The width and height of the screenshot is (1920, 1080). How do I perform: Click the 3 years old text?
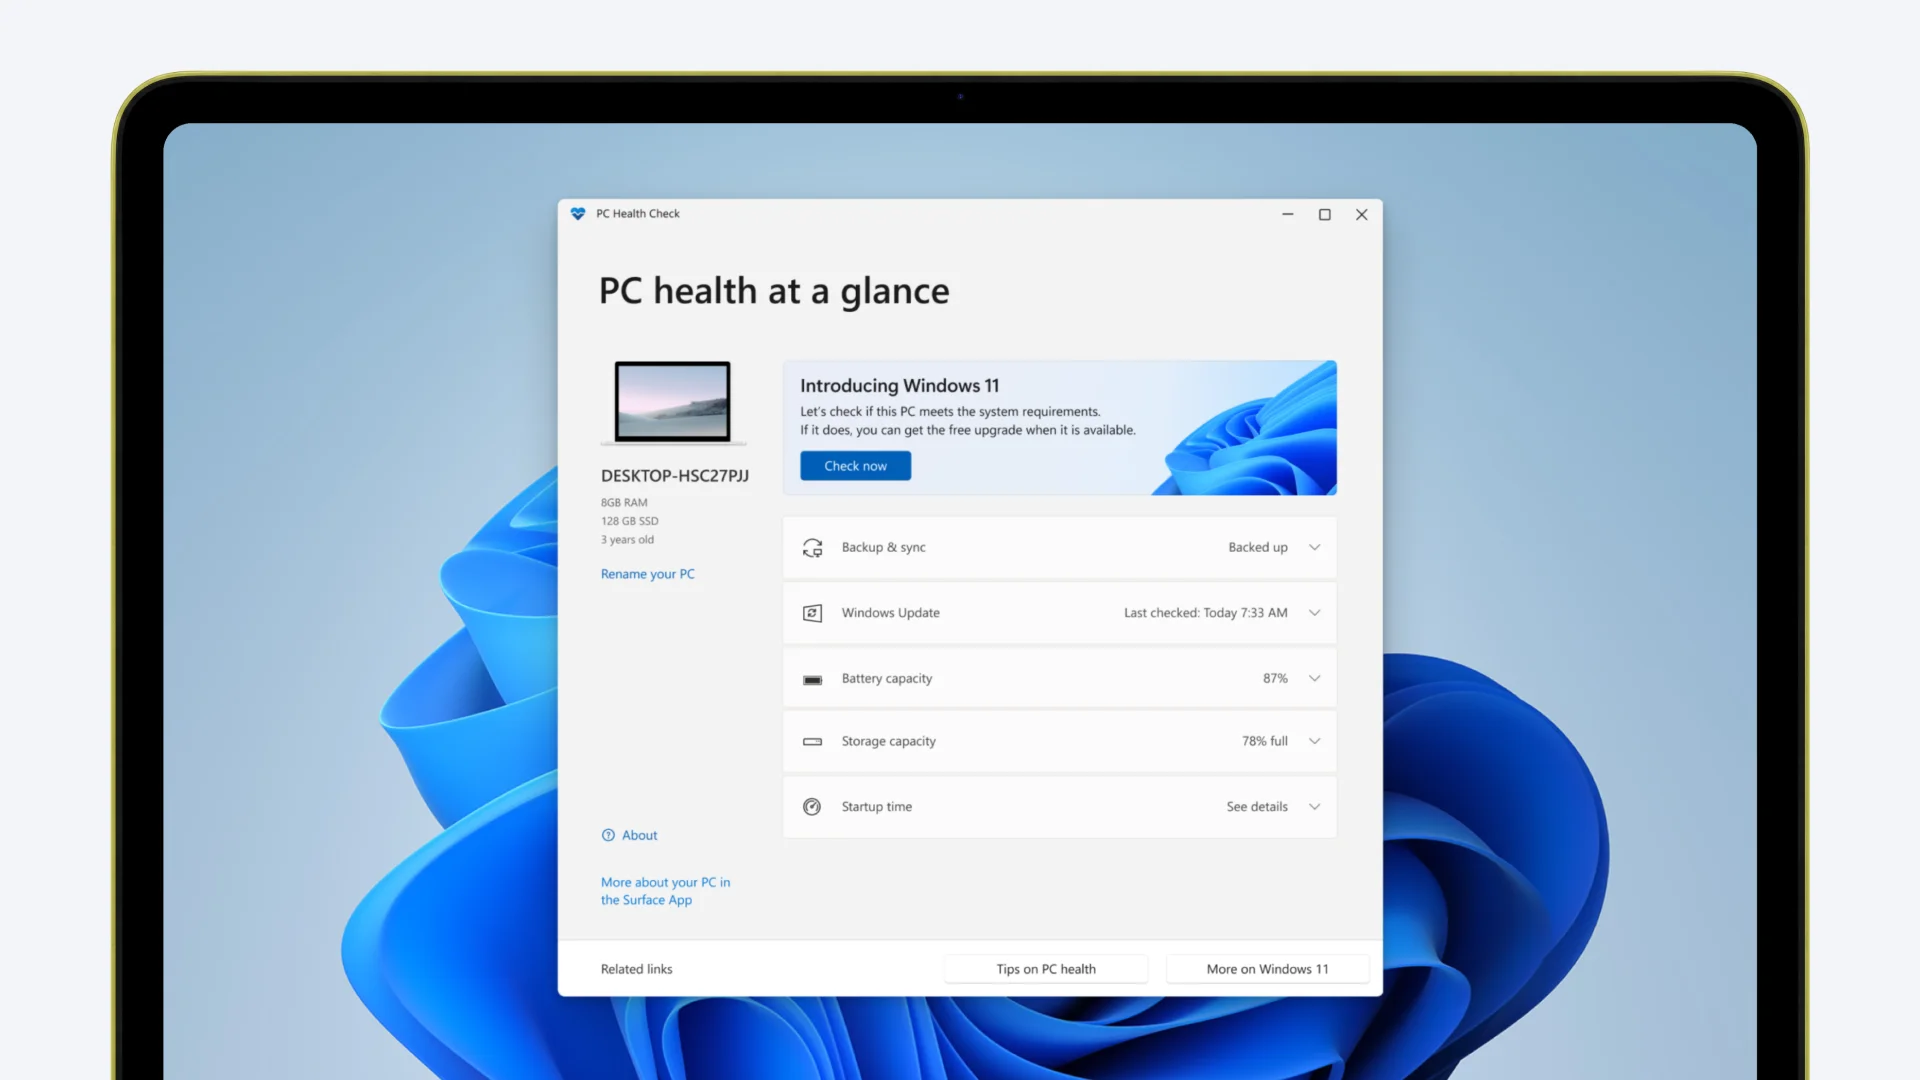(627, 540)
